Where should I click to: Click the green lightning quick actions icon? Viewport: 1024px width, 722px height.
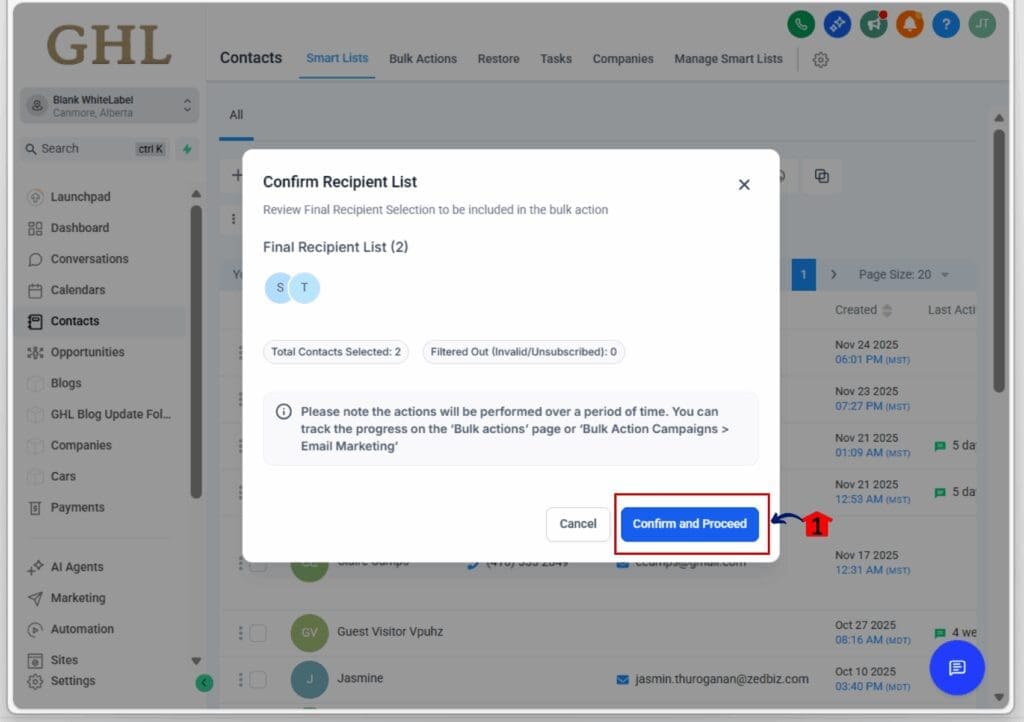(x=186, y=149)
